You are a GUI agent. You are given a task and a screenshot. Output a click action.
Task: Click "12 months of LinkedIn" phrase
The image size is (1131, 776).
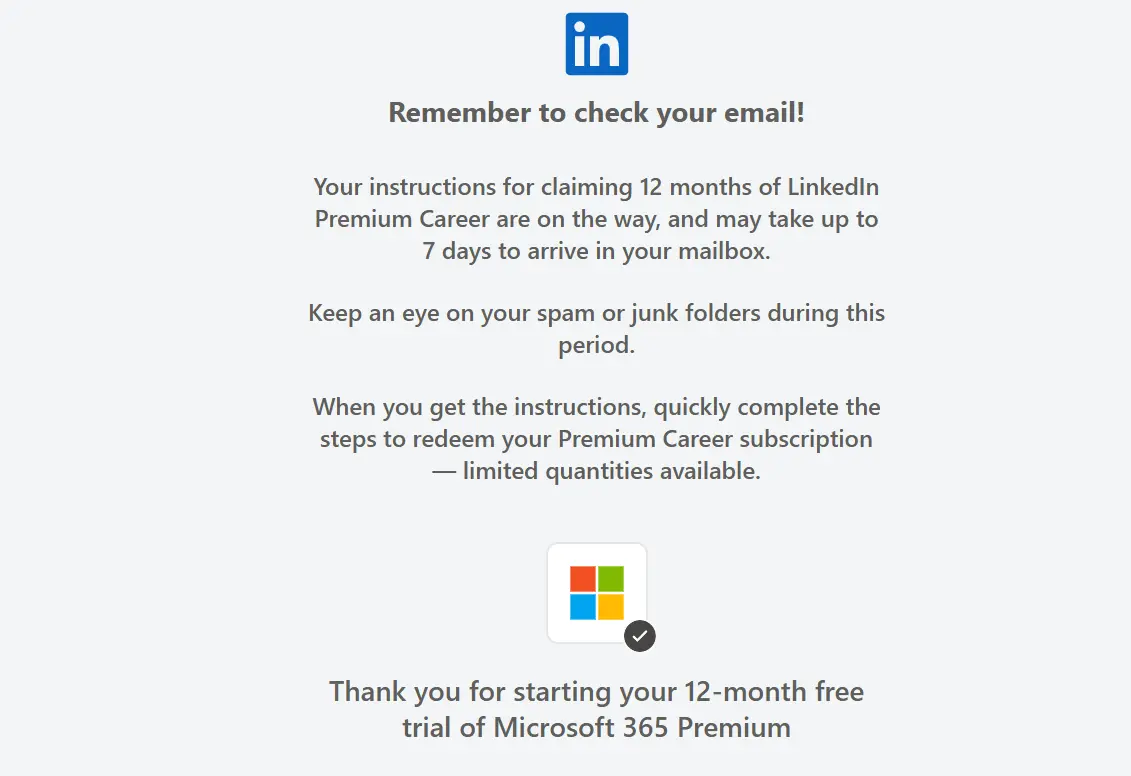760,188
